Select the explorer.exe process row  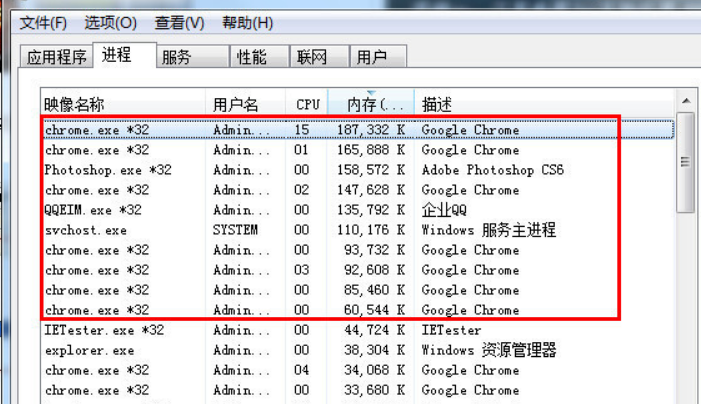pos(89,350)
